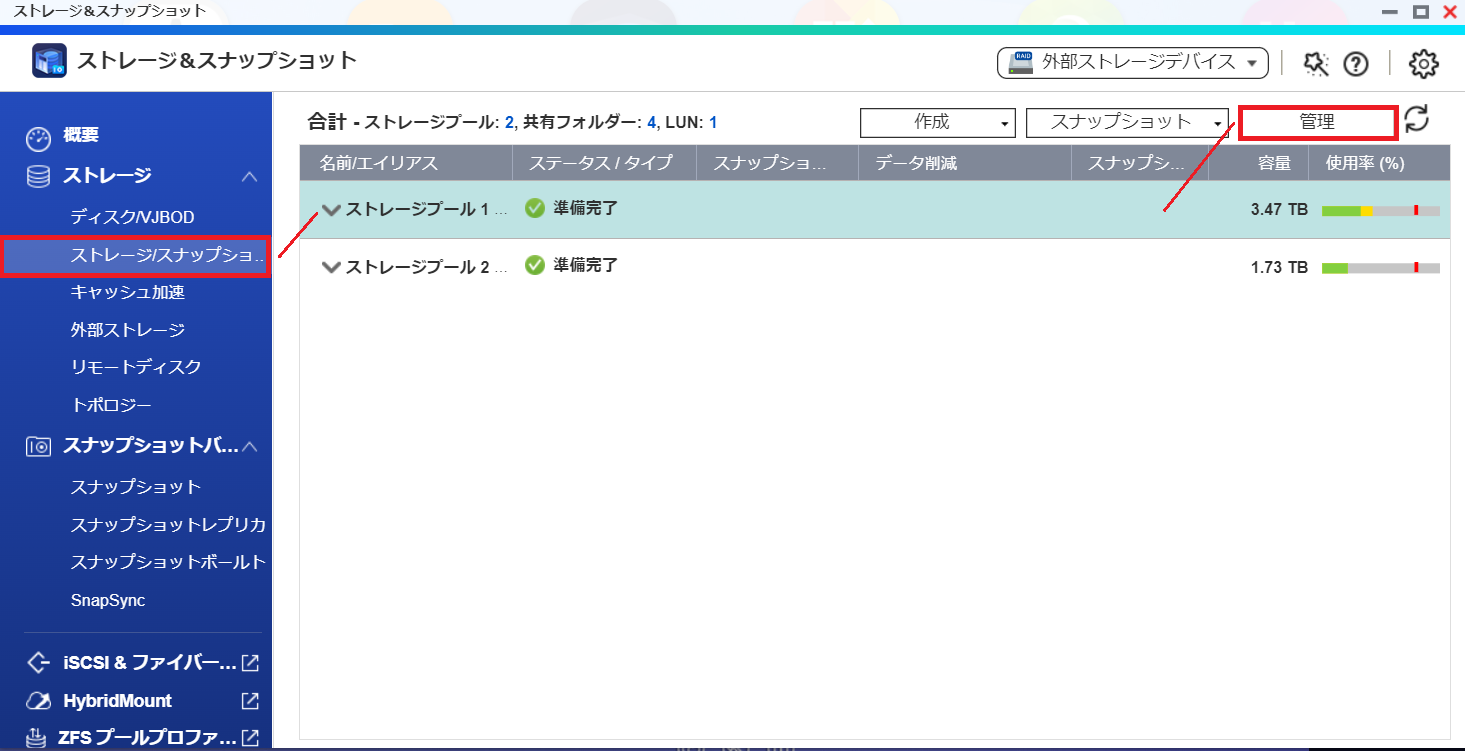Click the 管理 button
Image resolution: width=1465 pixels, height=751 pixels.
click(x=1317, y=122)
